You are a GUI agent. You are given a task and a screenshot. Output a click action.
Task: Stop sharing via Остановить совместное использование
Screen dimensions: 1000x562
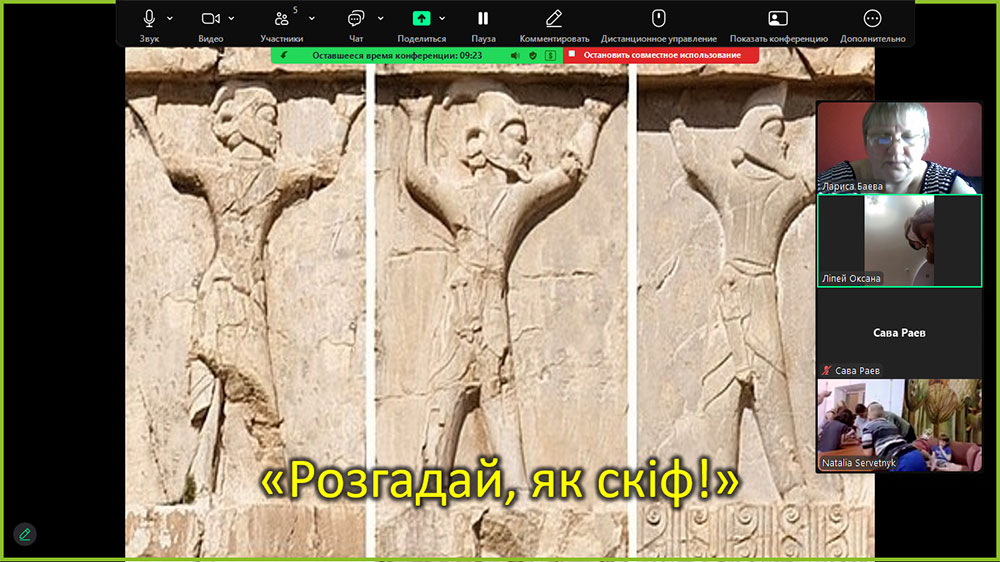(x=661, y=55)
